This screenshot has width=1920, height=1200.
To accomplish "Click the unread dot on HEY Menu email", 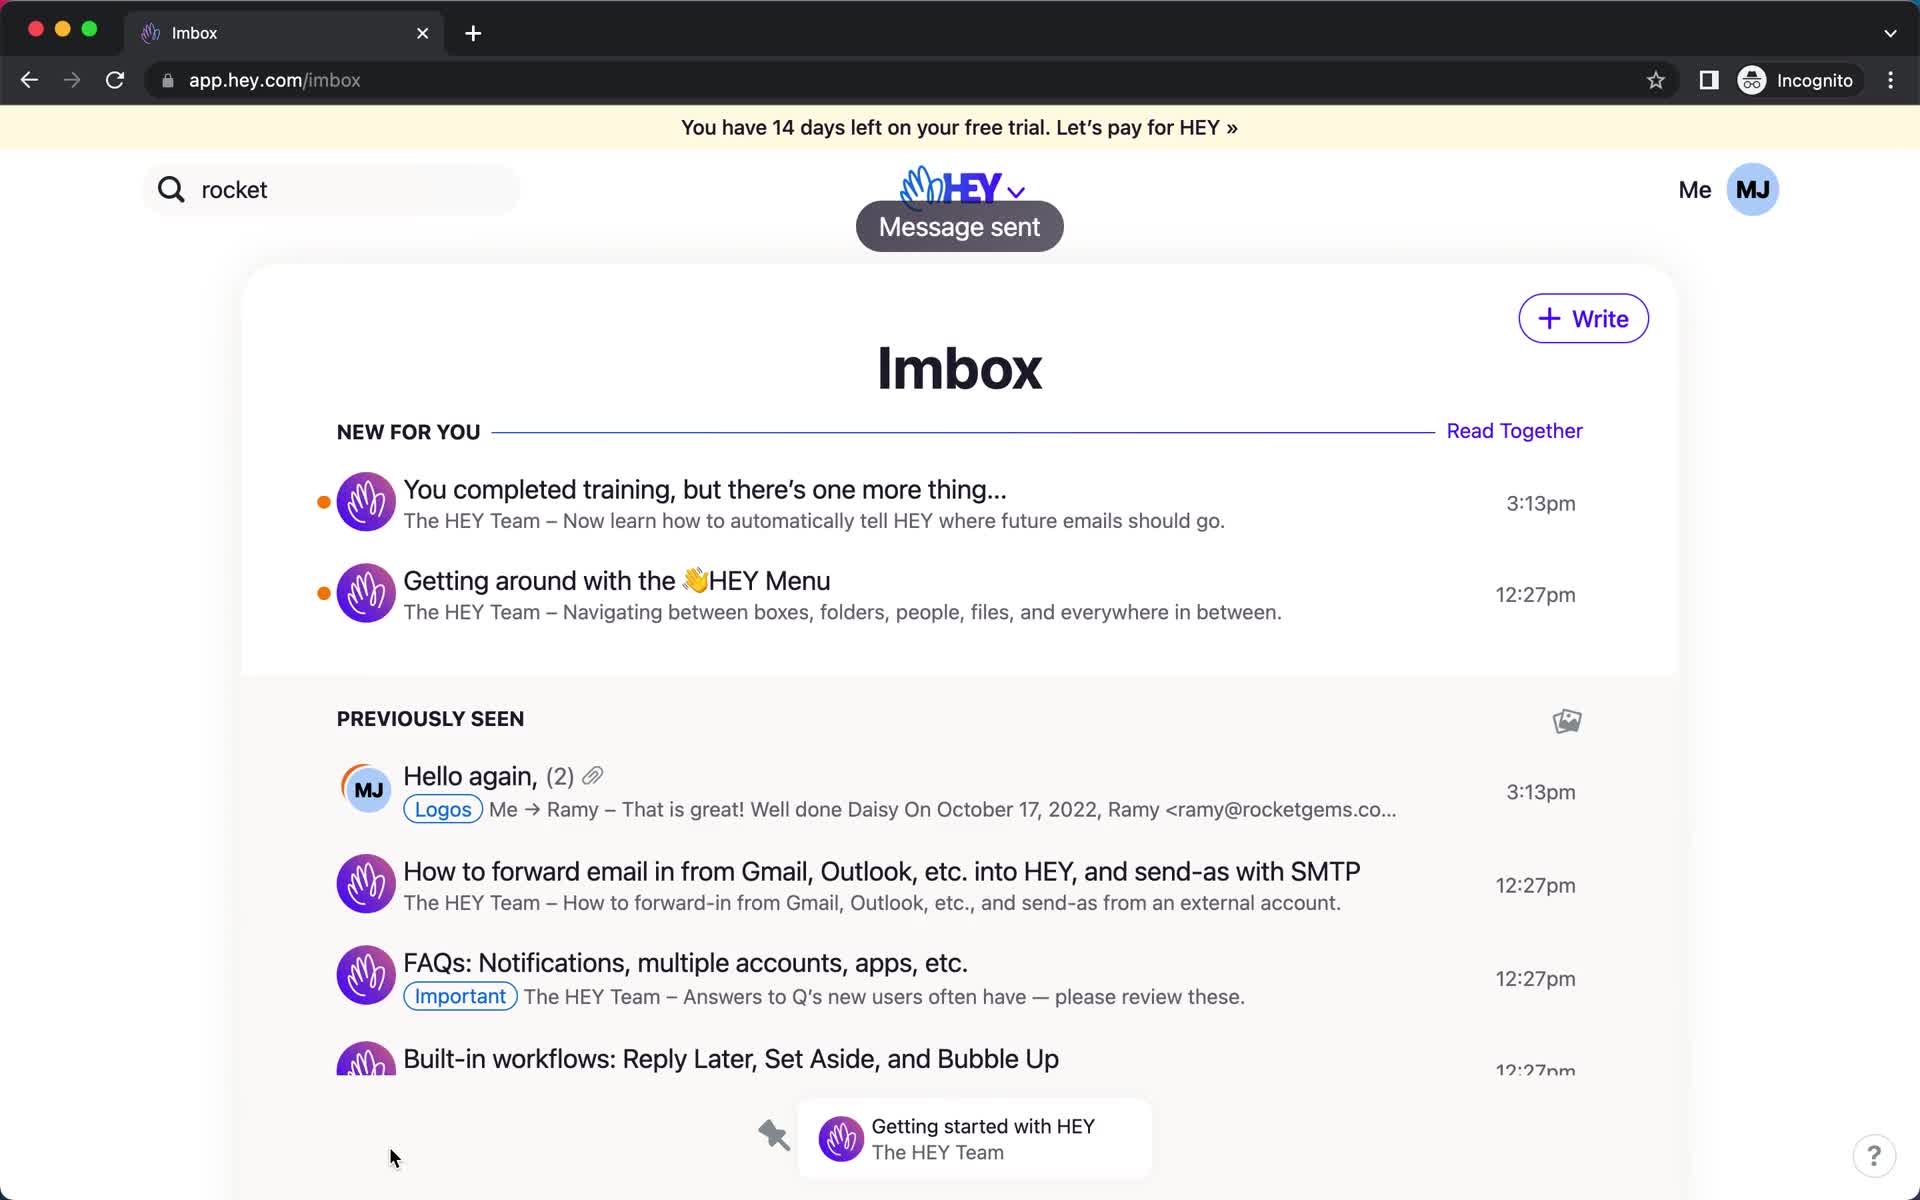I will coord(322,593).
